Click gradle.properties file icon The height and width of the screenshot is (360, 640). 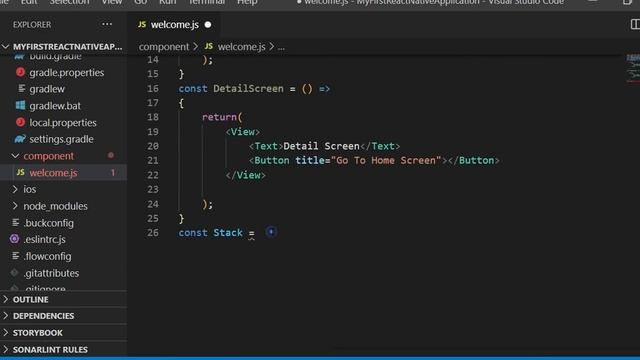20,72
